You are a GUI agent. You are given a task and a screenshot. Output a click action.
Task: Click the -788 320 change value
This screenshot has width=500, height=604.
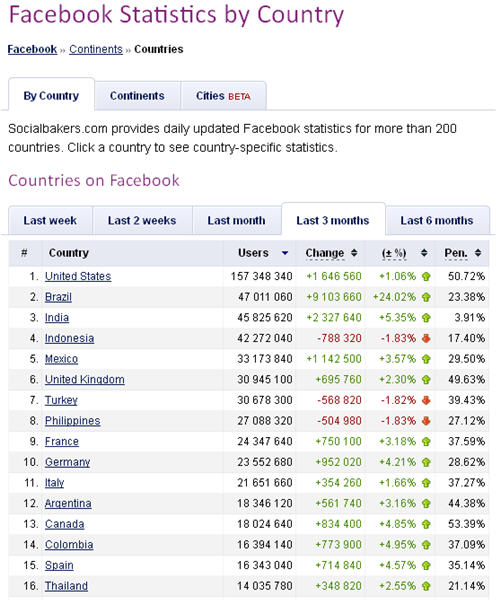click(339, 338)
